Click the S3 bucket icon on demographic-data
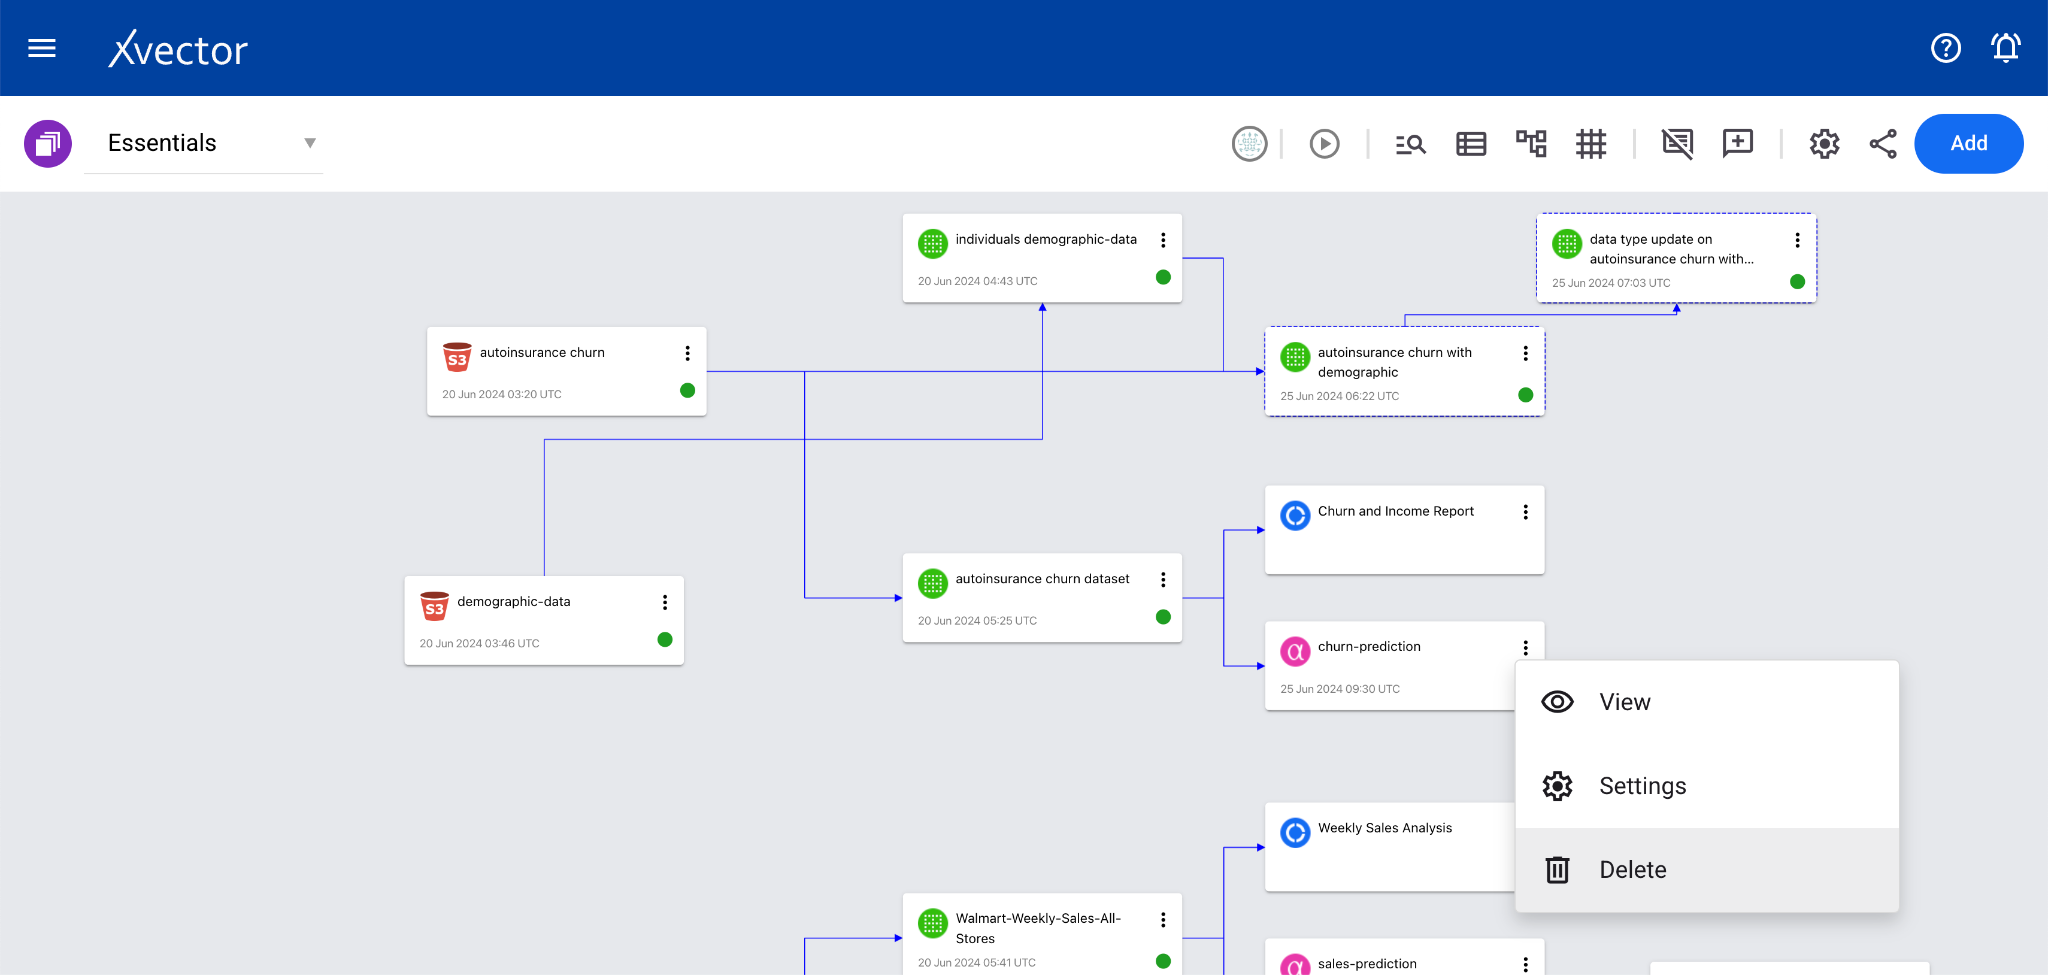The height and width of the screenshot is (975, 2048). 434,606
